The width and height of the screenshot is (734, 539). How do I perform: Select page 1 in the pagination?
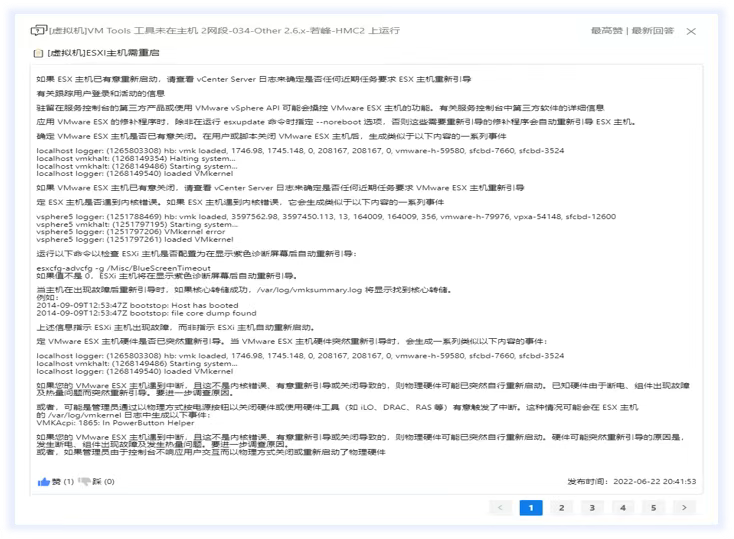pos(530,508)
